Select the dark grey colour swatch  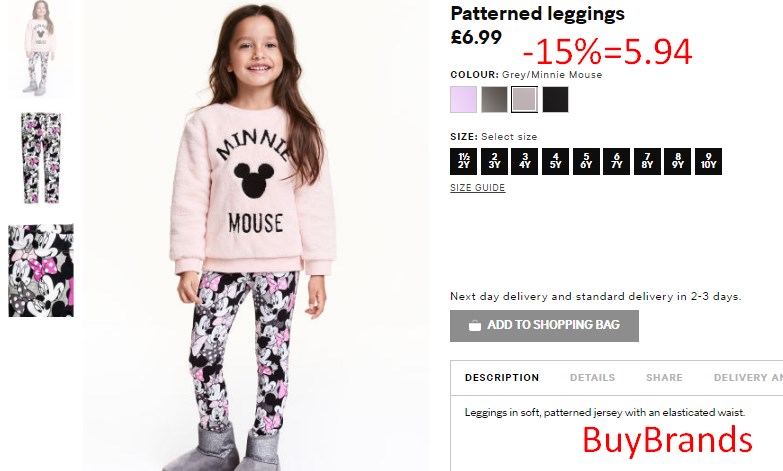click(x=494, y=99)
